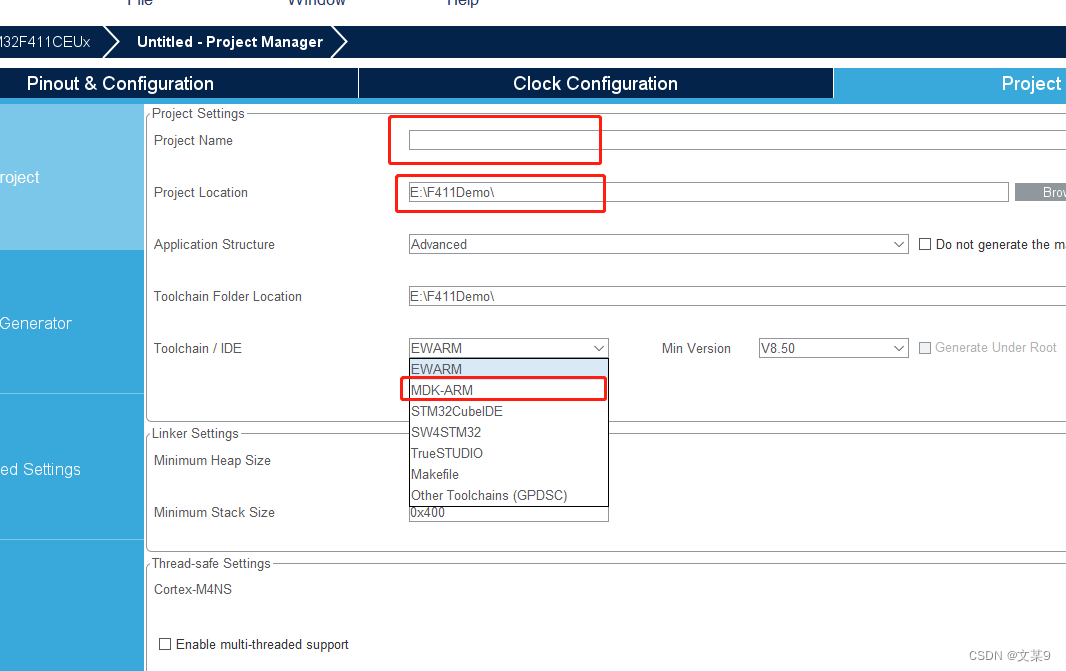Click the Application Structure label

tap(214, 244)
